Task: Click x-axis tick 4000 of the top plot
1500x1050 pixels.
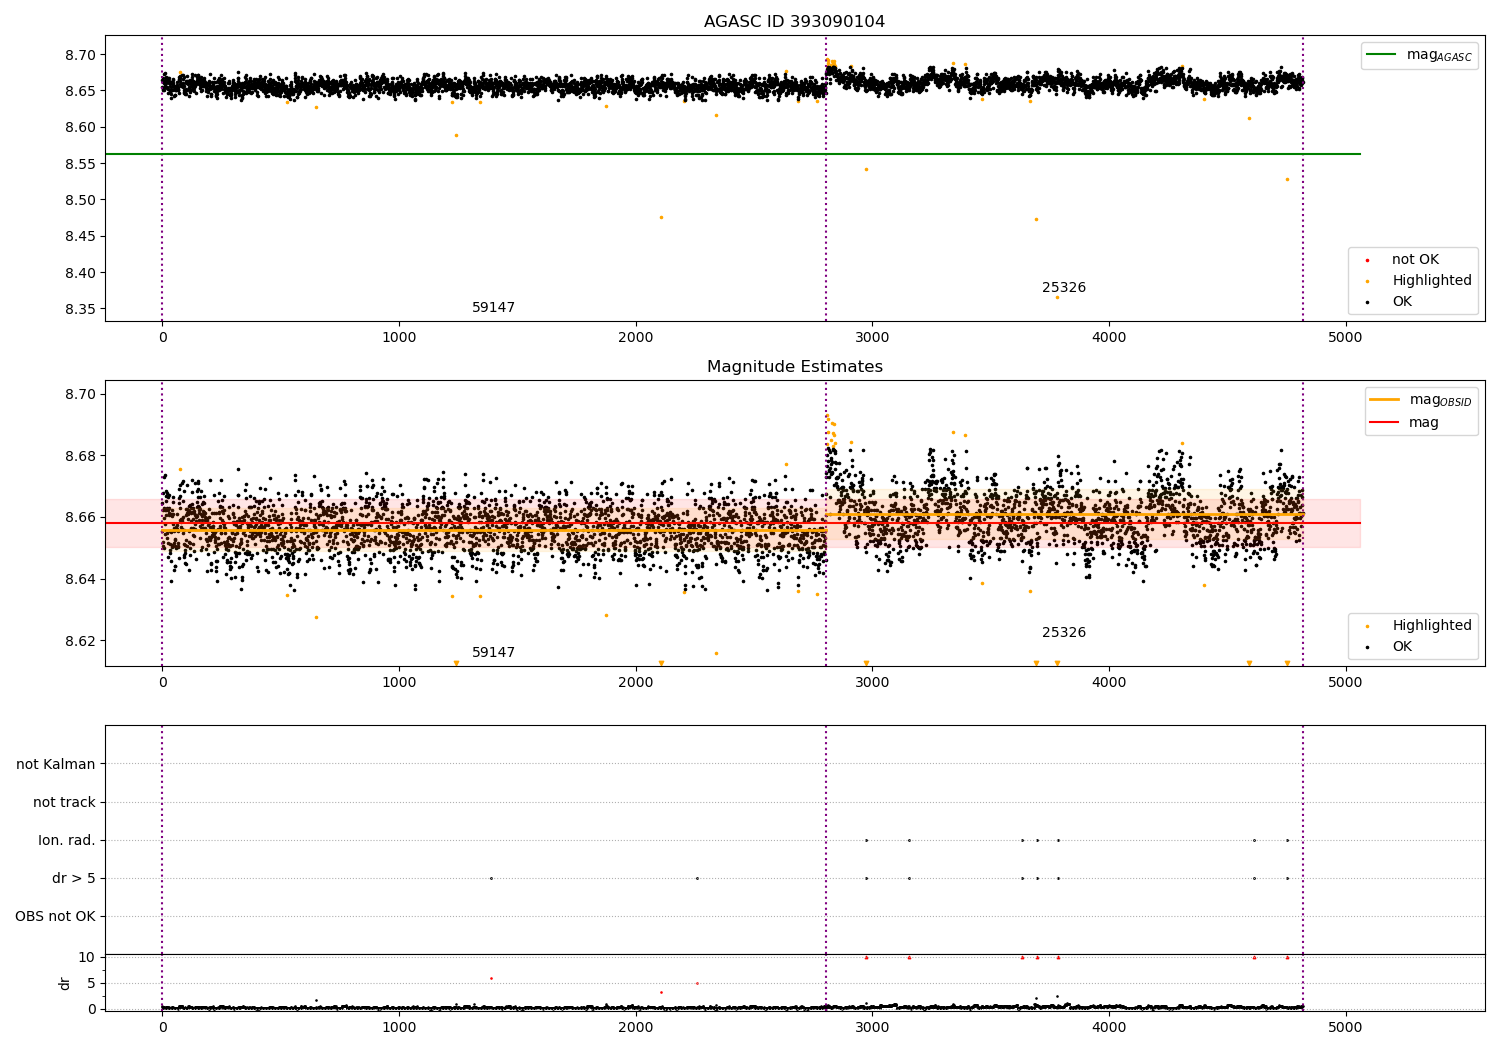Action: 1109,337
